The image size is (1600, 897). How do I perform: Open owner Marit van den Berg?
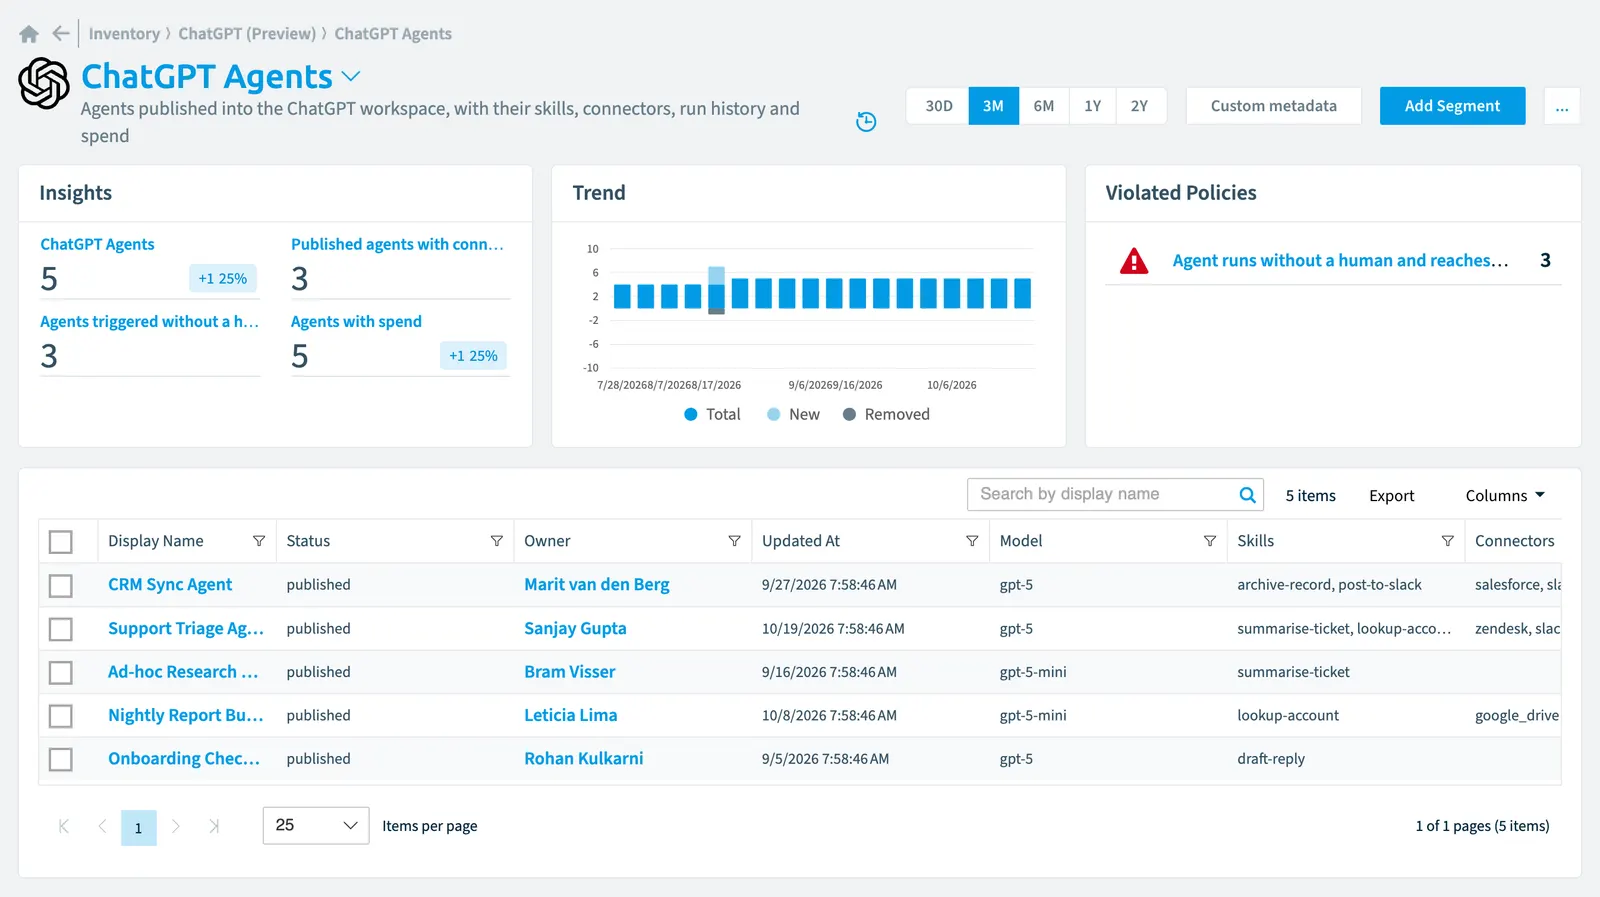(x=597, y=585)
